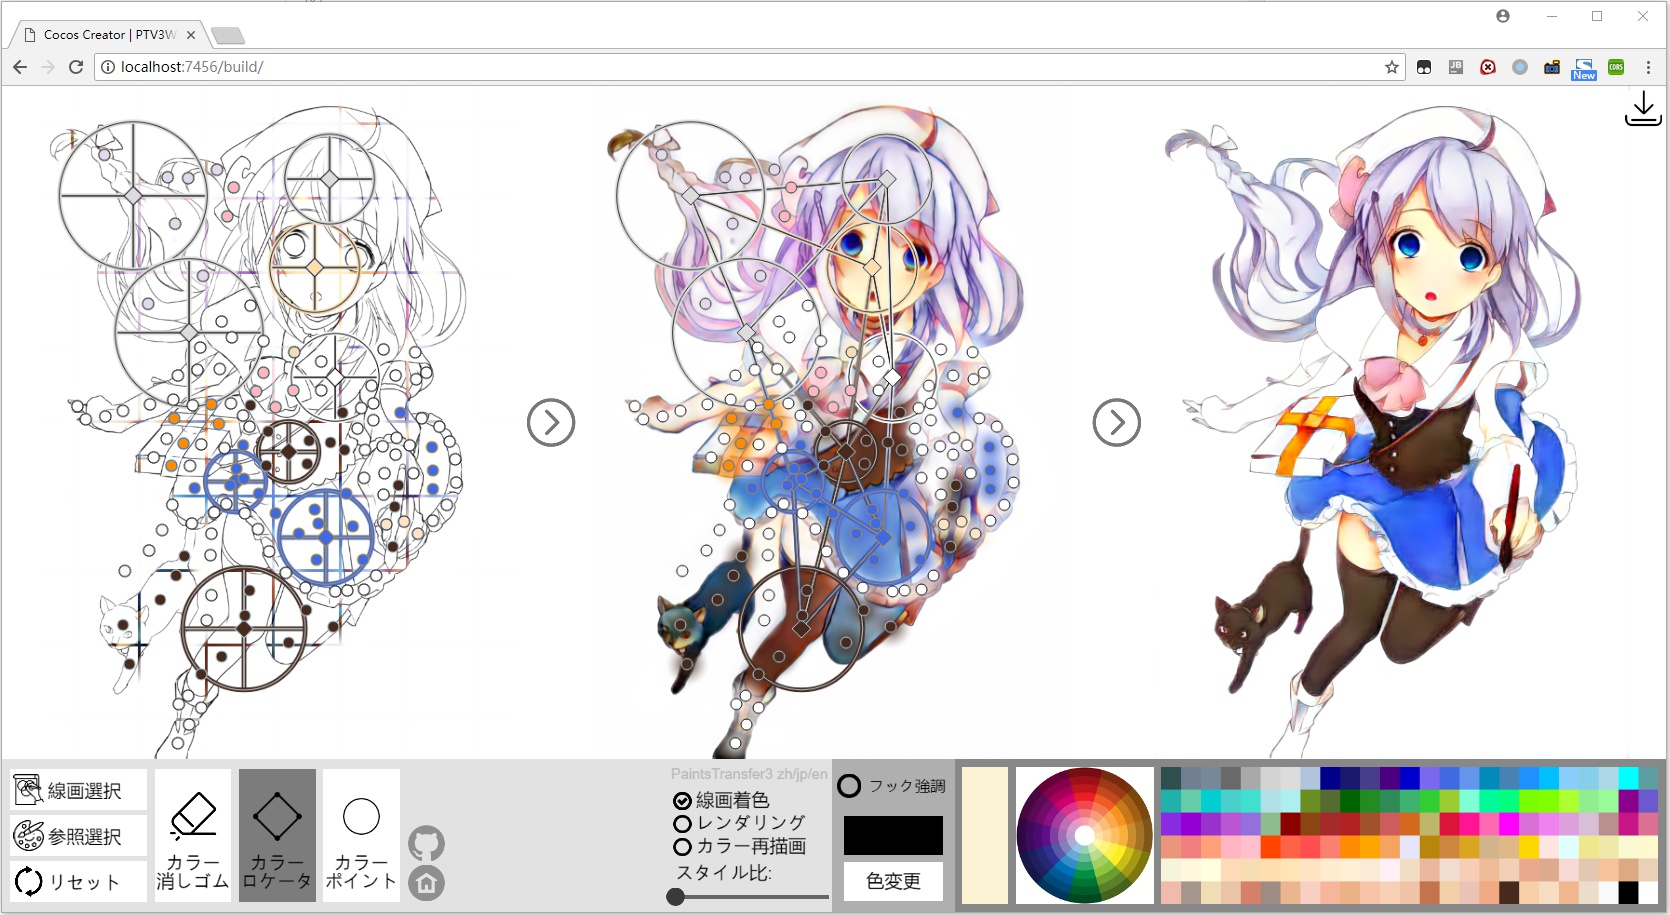Click the スタイル比 slider handle
The height and width of the screenshot is (915, 1670).
click(x=676, y=897)
